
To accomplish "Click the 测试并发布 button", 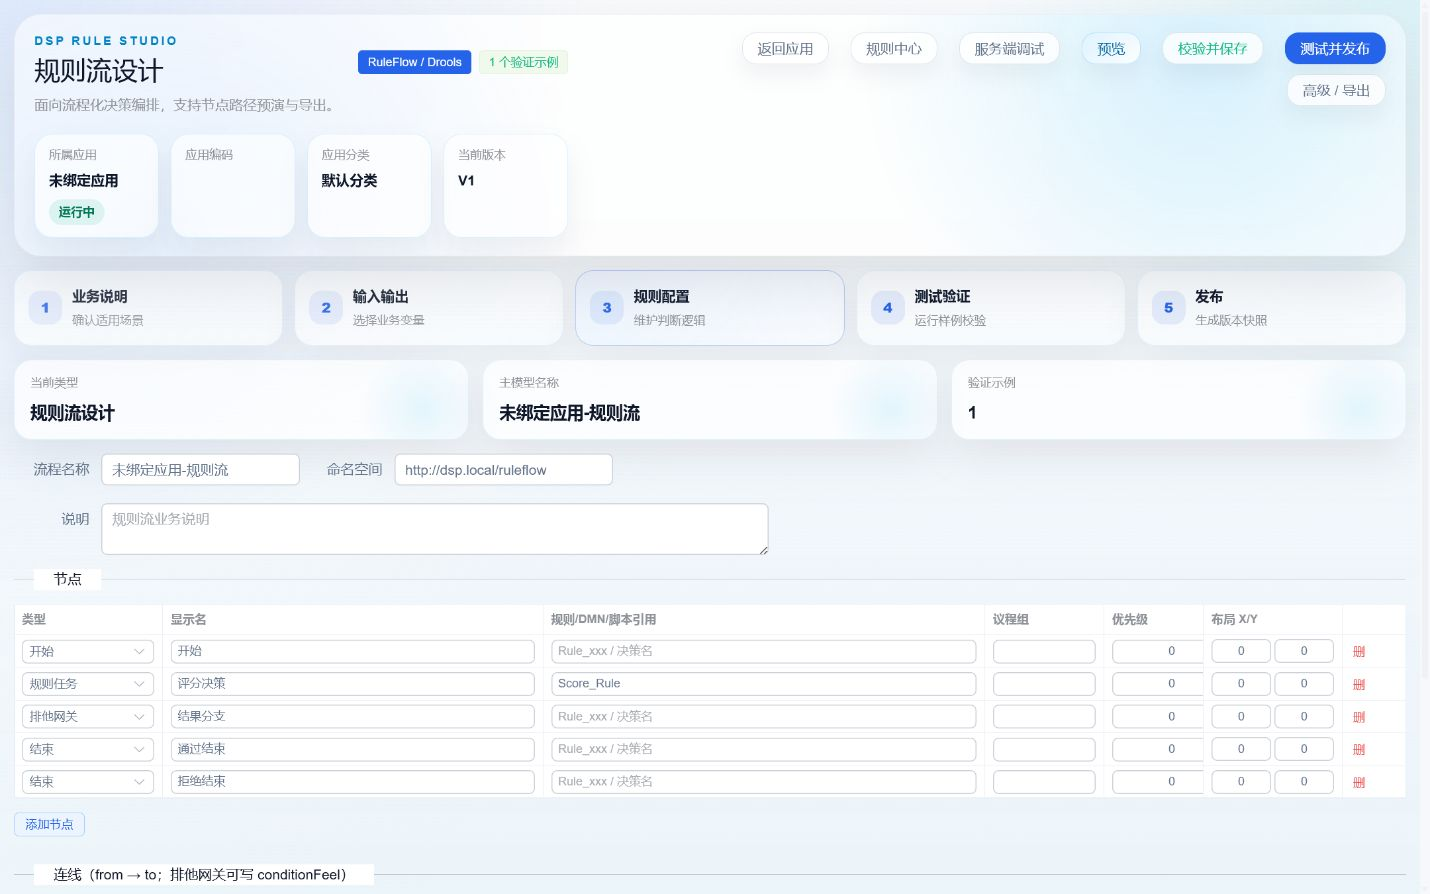I will click(x=1335, y=48).
